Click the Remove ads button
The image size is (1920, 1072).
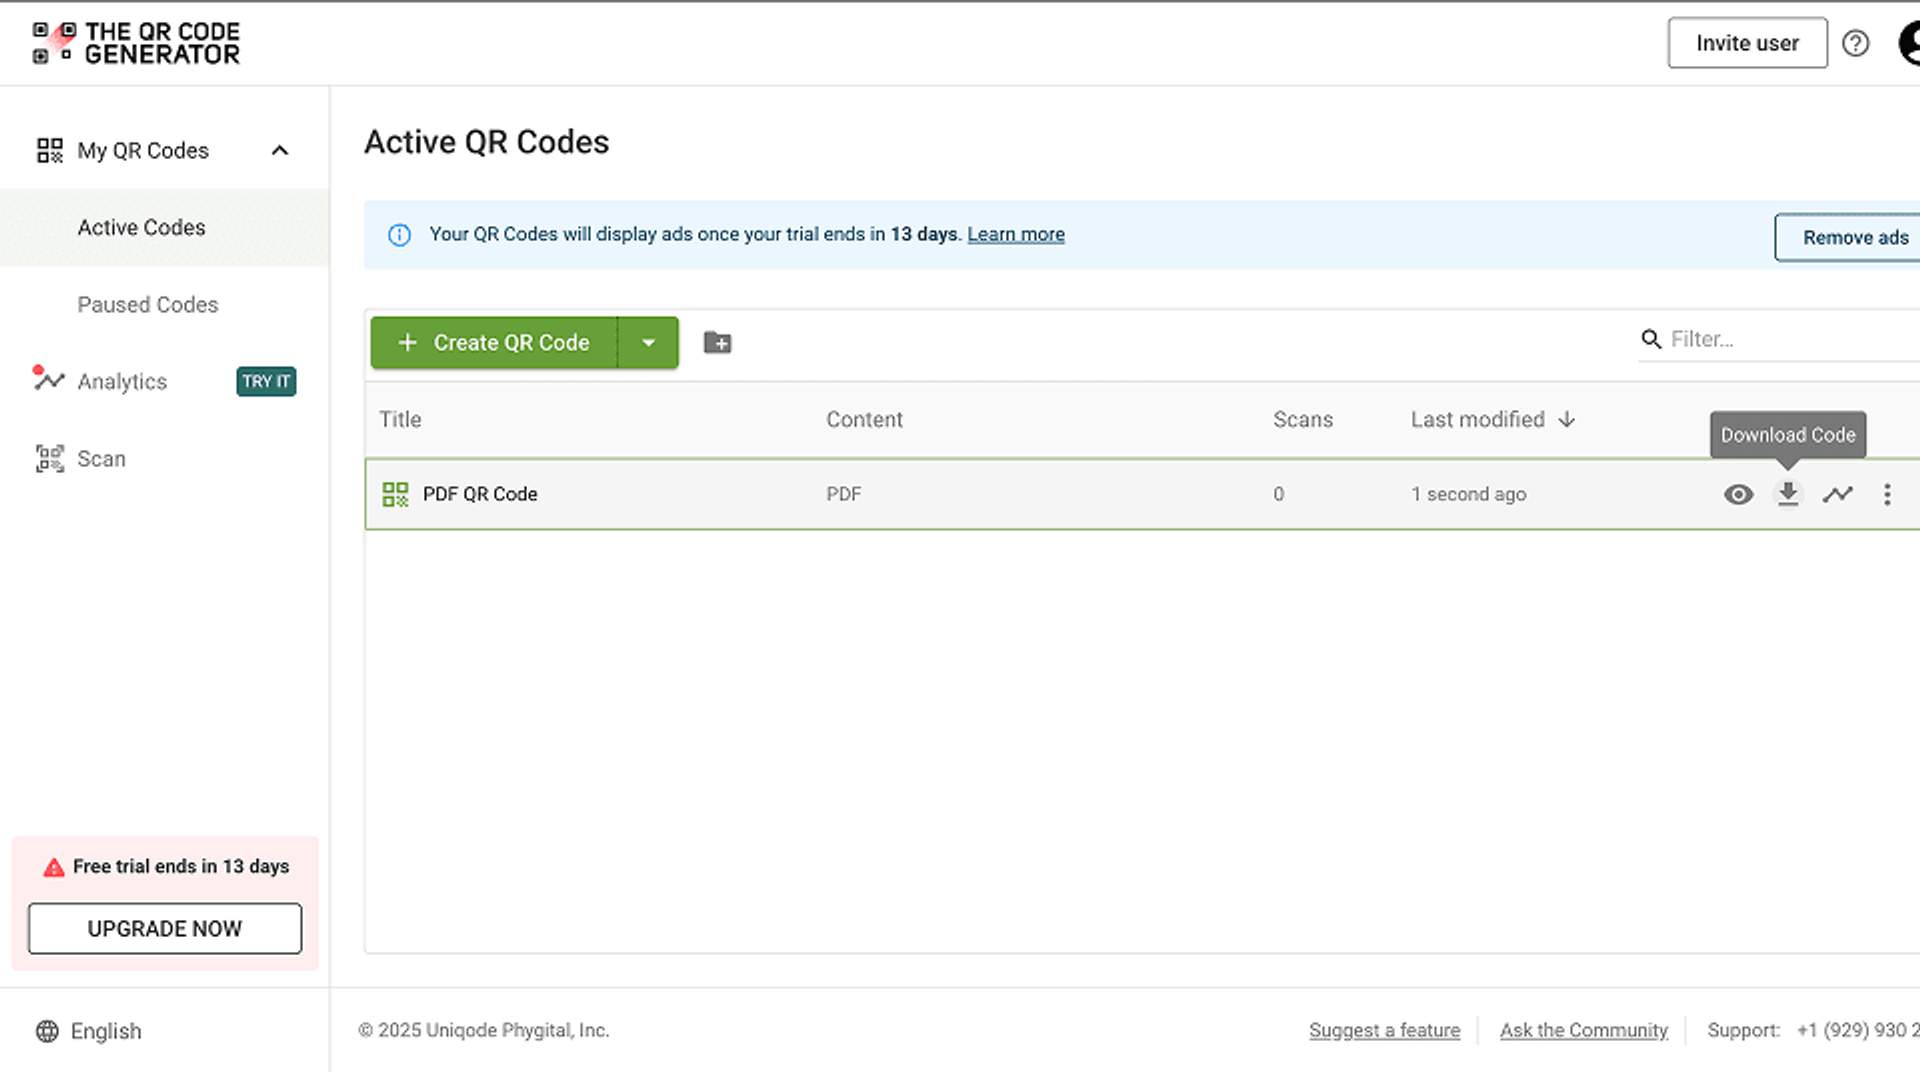1848,237
